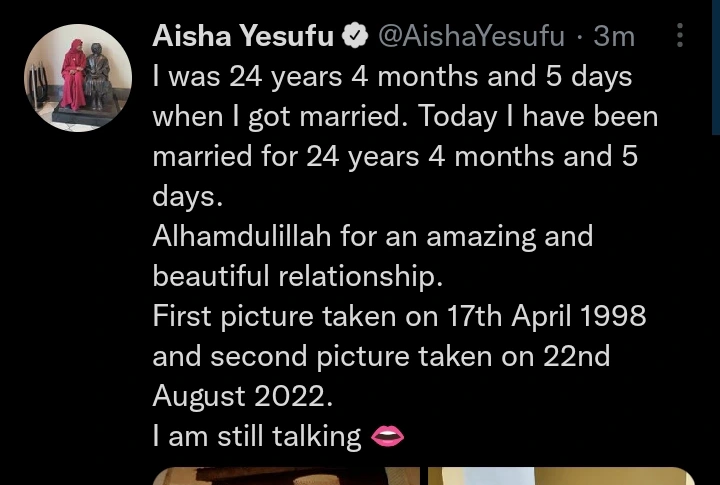Click the line starting 'I was 24 years'

(392, 77)
